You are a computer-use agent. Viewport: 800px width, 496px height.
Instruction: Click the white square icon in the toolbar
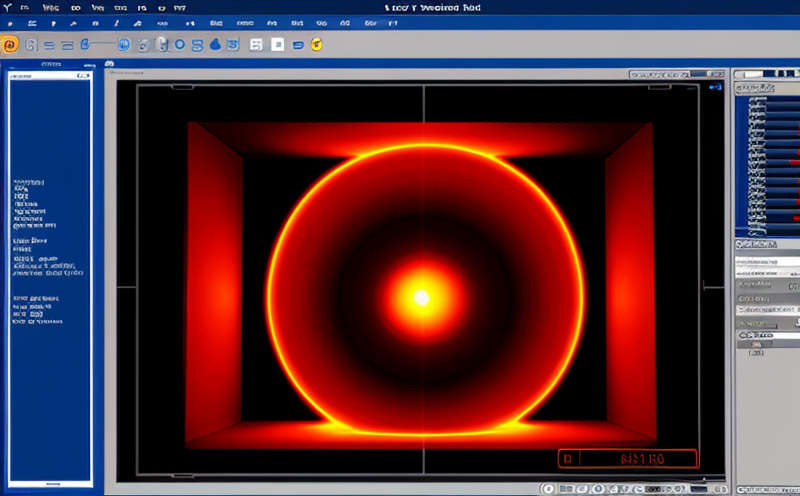[278, 44]
